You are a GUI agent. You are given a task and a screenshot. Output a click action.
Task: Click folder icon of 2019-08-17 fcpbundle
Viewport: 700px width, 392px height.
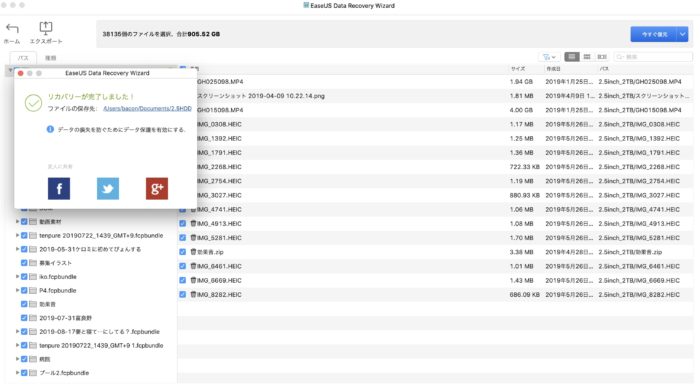[x=33, y=332]
